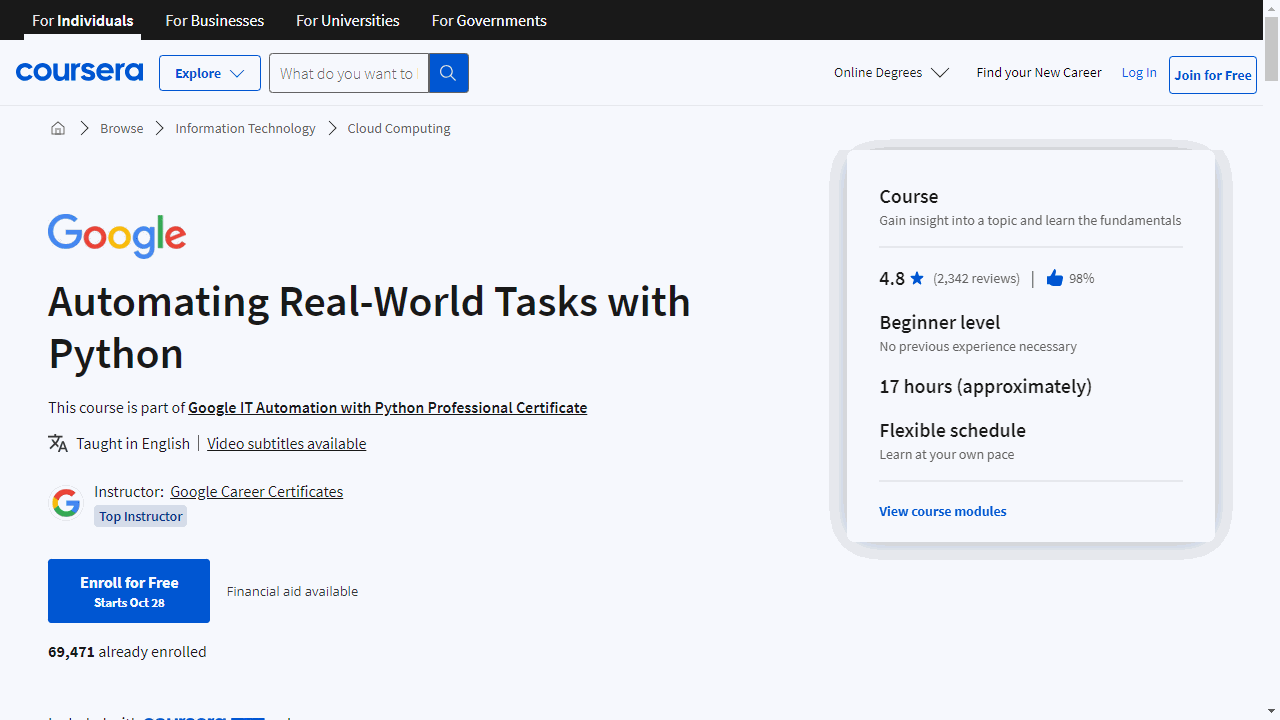Click View course modules
Screen dimensions: 1280x720
[942, 511]
